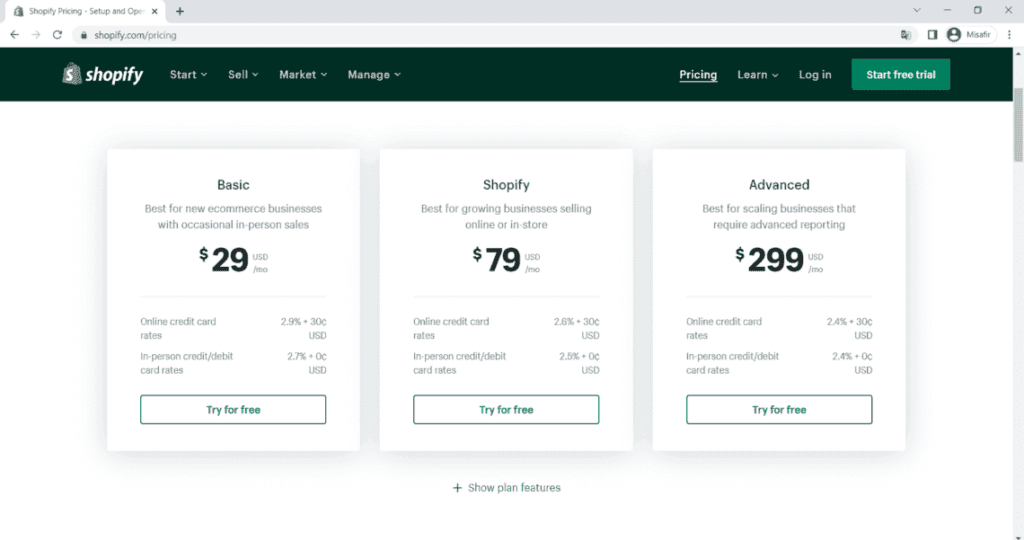
Task: Expand the Sell menu dropdown
Action: point(243,74)
